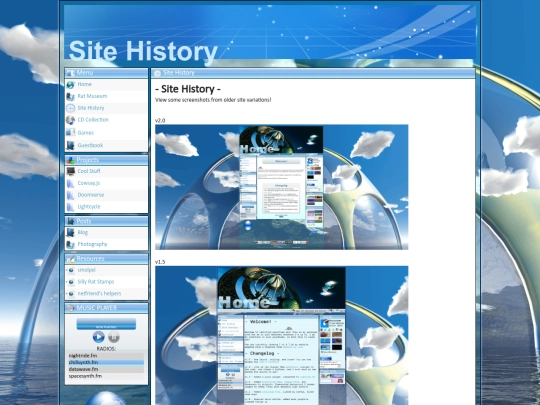
Task: Click the computer icon beside Rat Museum
Action: coord(71,96)
